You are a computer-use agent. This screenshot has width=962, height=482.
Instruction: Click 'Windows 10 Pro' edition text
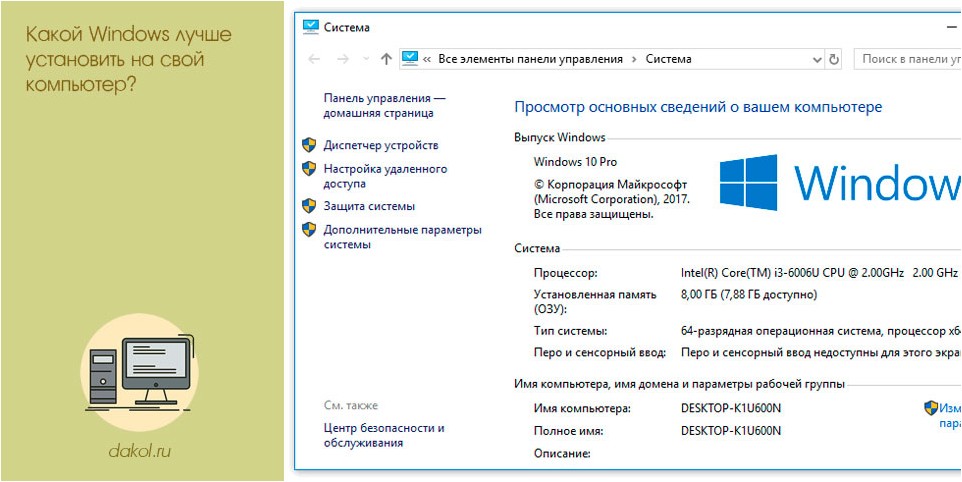pyautogui.click(x=575, y=162)
